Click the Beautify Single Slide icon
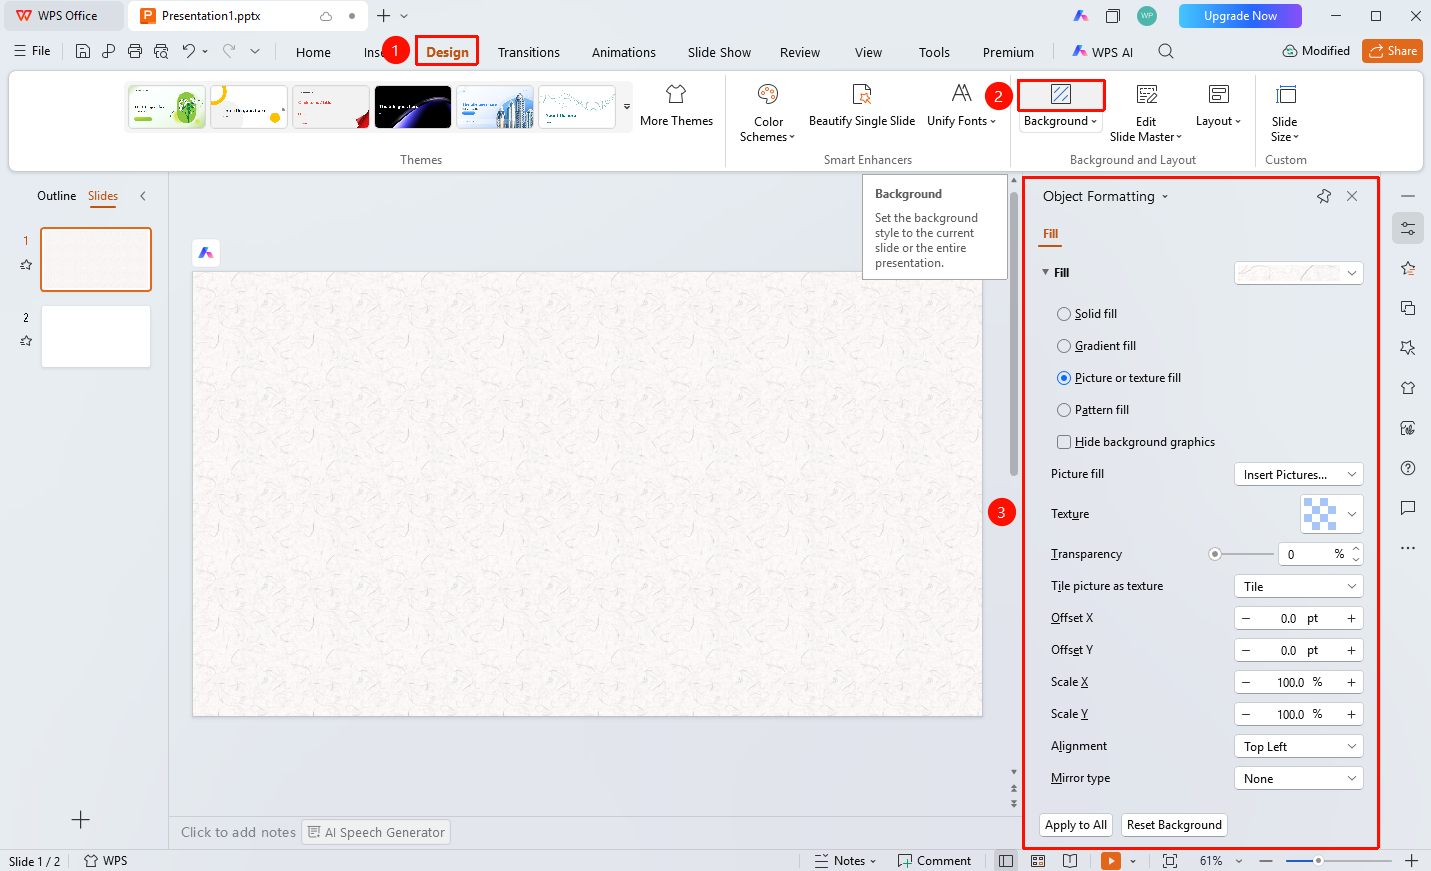Image resolution: width=1431 pixels, height=871 pixels. [x=861, y=94]
